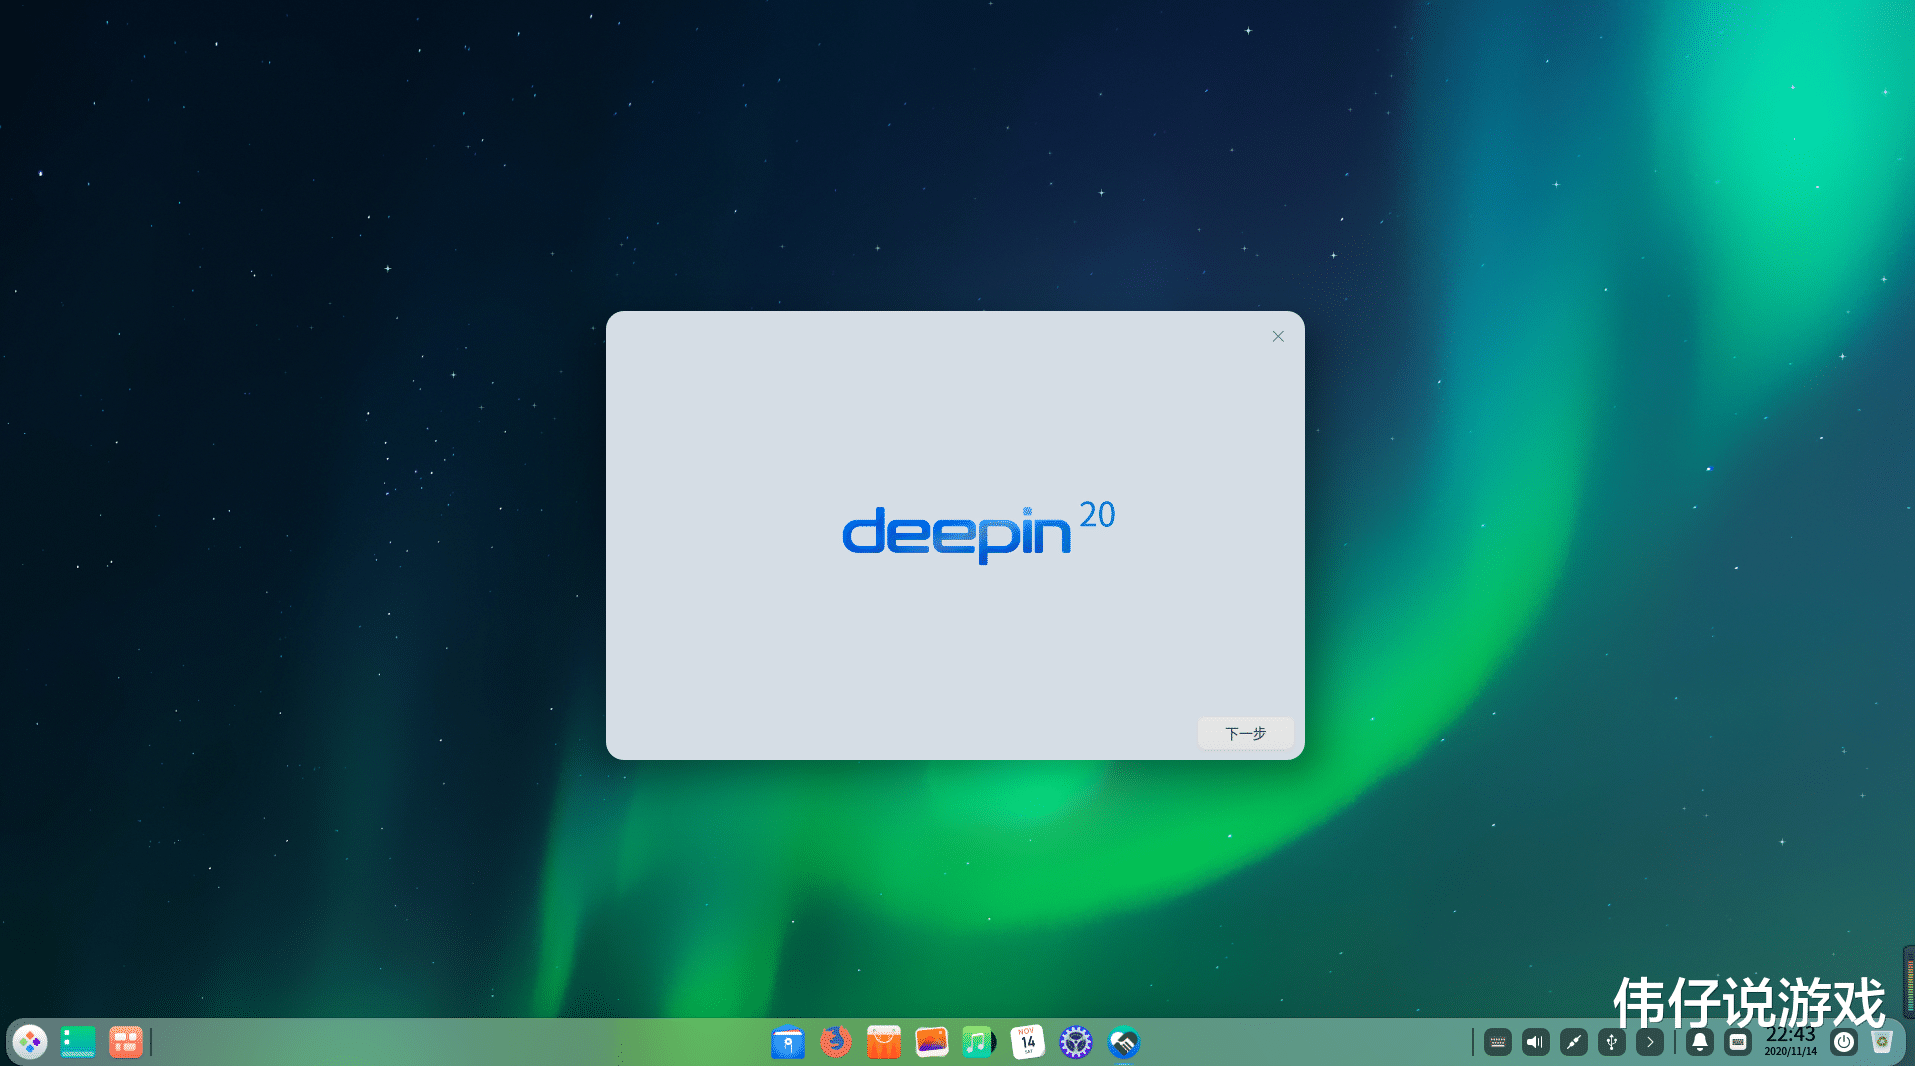Open the Music player app
Image resolution: width=1915 pixels, height=1066 pixels.
tap(979, 1042)
